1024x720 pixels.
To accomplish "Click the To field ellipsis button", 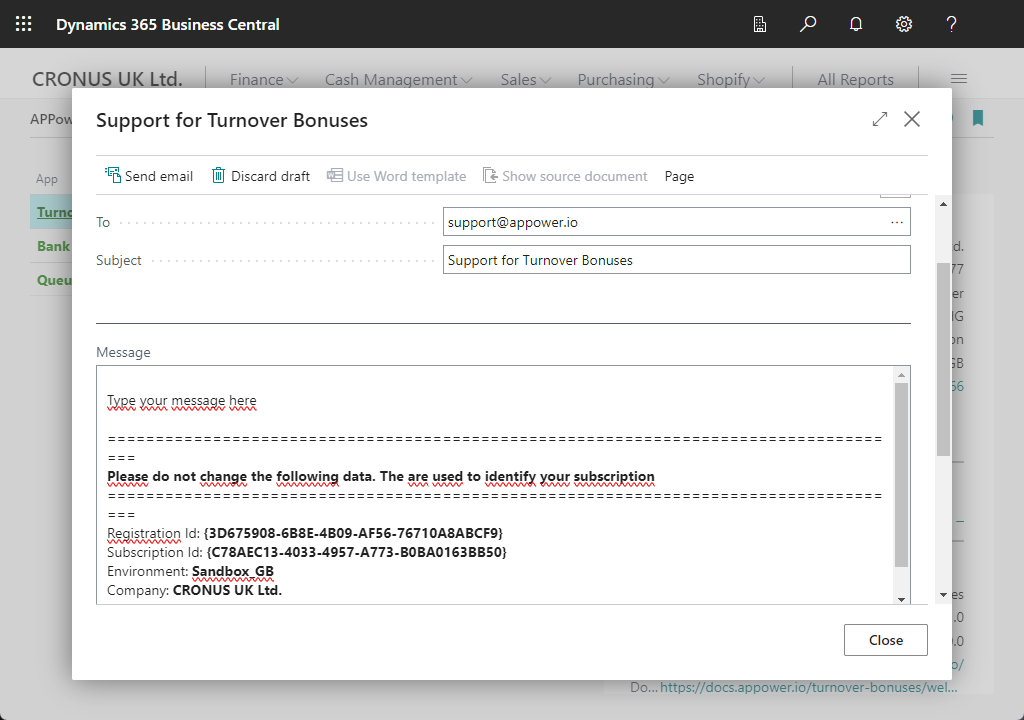I will 896,222.
